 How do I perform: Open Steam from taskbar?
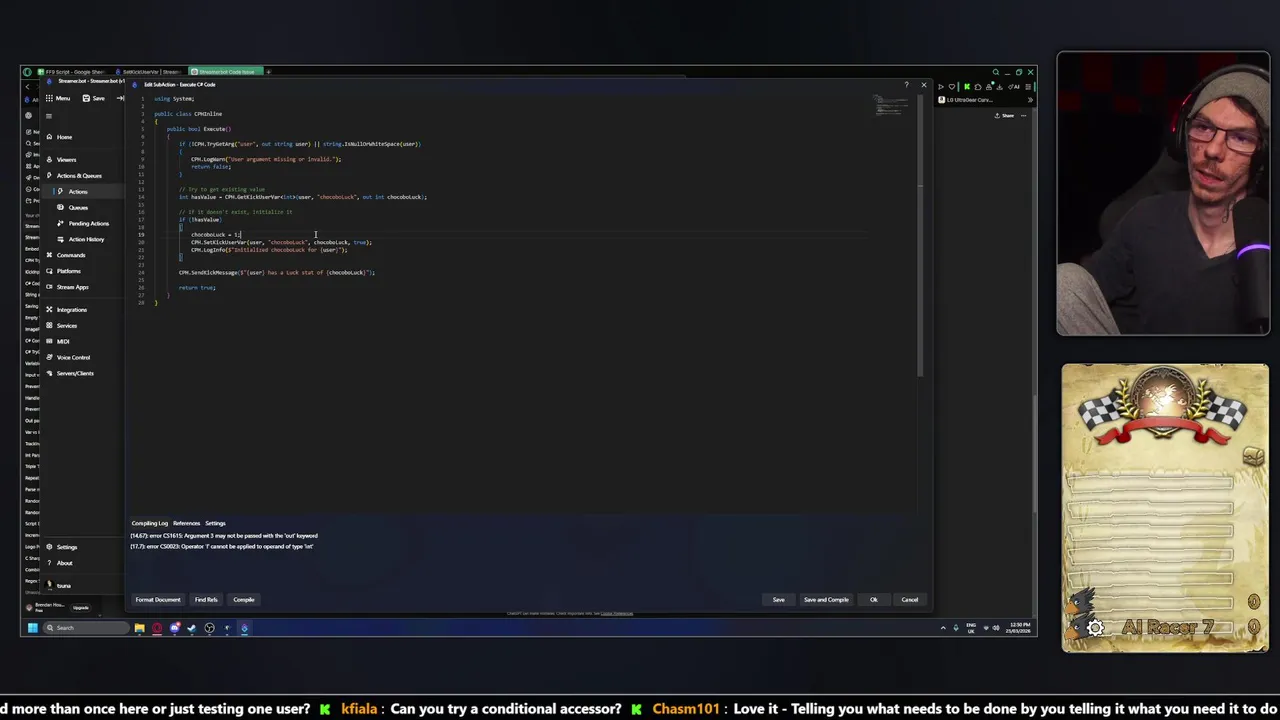point(192,628)
